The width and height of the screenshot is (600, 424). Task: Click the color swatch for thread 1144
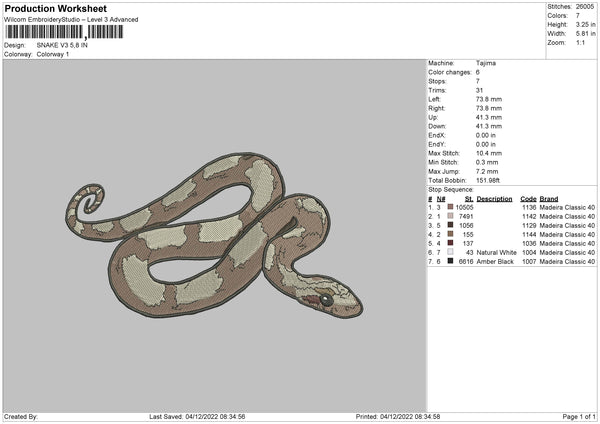[x=451, y=234]
